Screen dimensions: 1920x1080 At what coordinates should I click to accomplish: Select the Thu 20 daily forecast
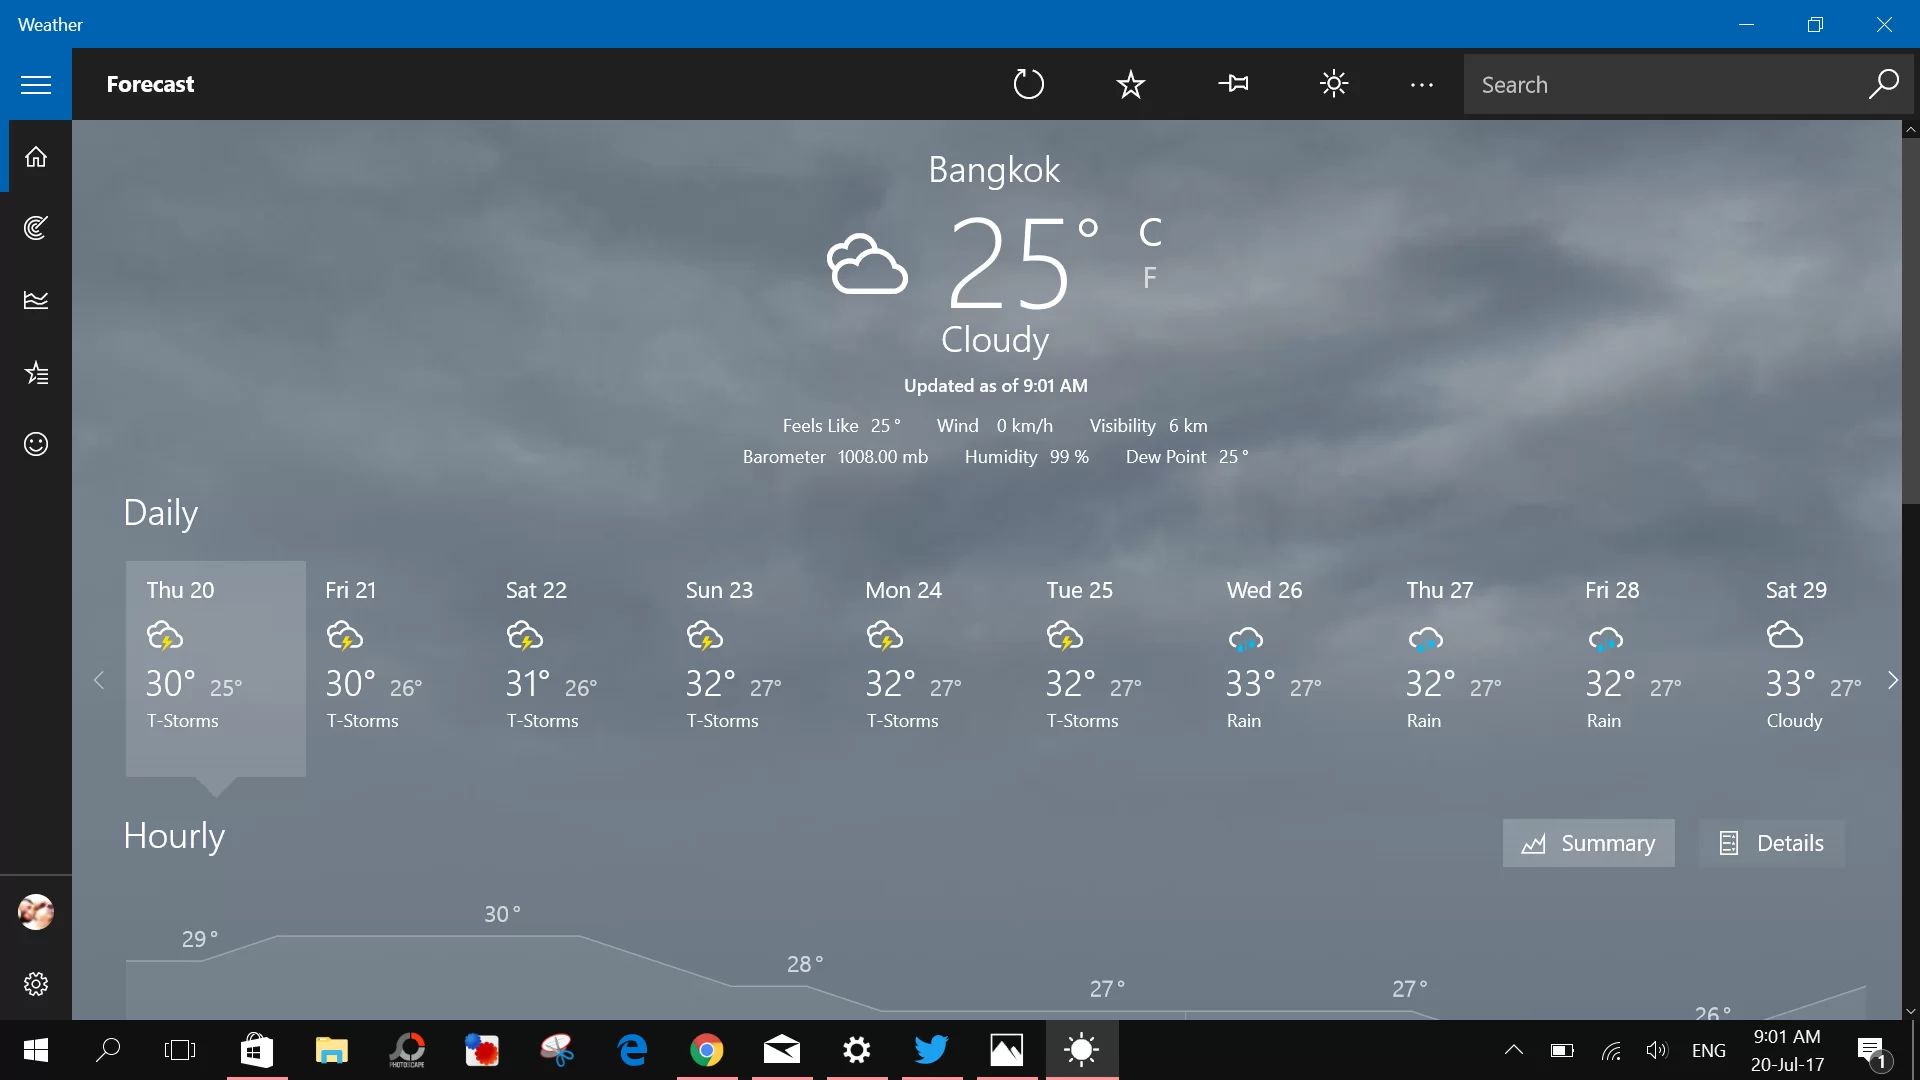216,668
